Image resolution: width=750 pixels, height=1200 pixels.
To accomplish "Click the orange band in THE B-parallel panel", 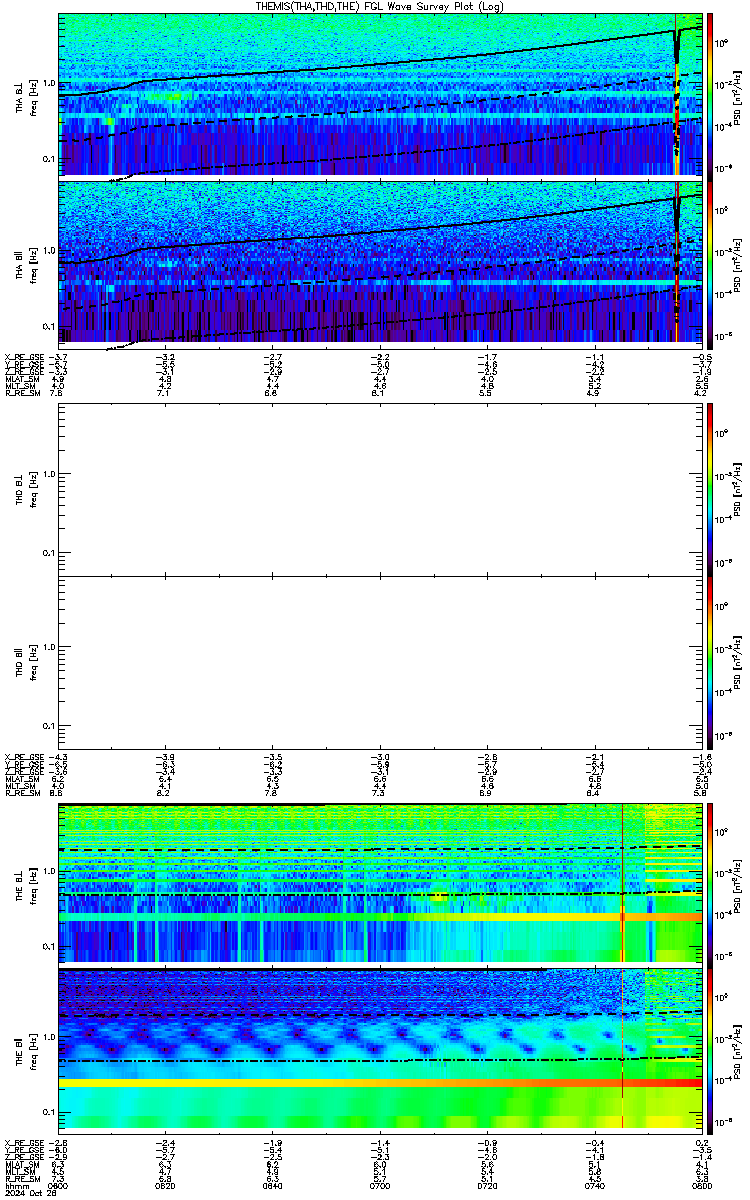I will [x=379, y=1083].
